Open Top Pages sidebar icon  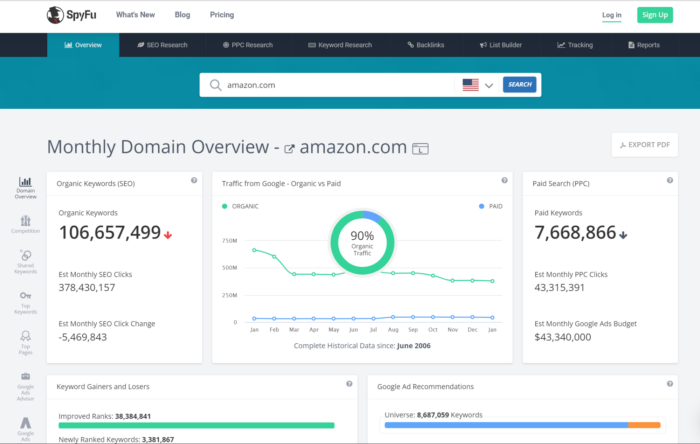pyautogui.click(x=25, y=340)
